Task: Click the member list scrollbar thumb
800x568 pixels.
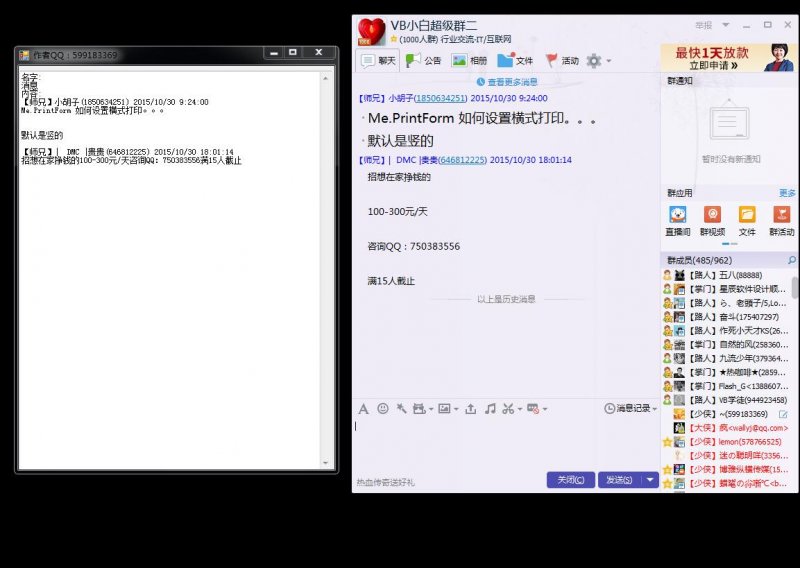Action: tap(795, 287)
